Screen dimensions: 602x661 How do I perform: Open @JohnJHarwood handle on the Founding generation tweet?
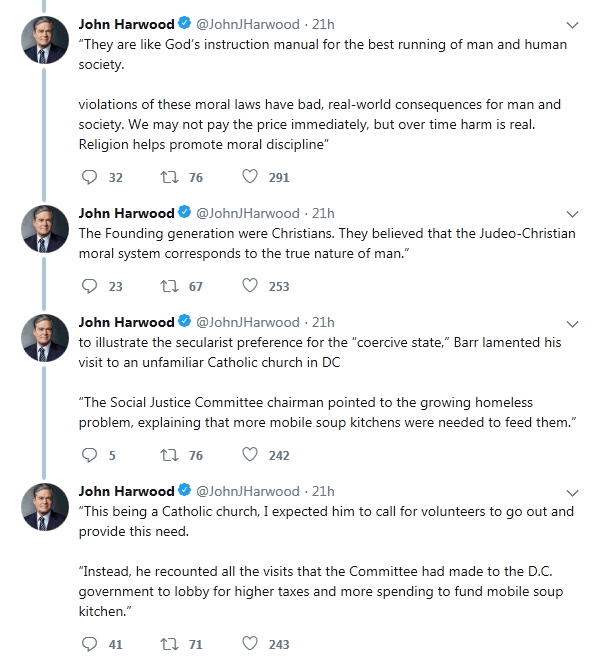248,213
